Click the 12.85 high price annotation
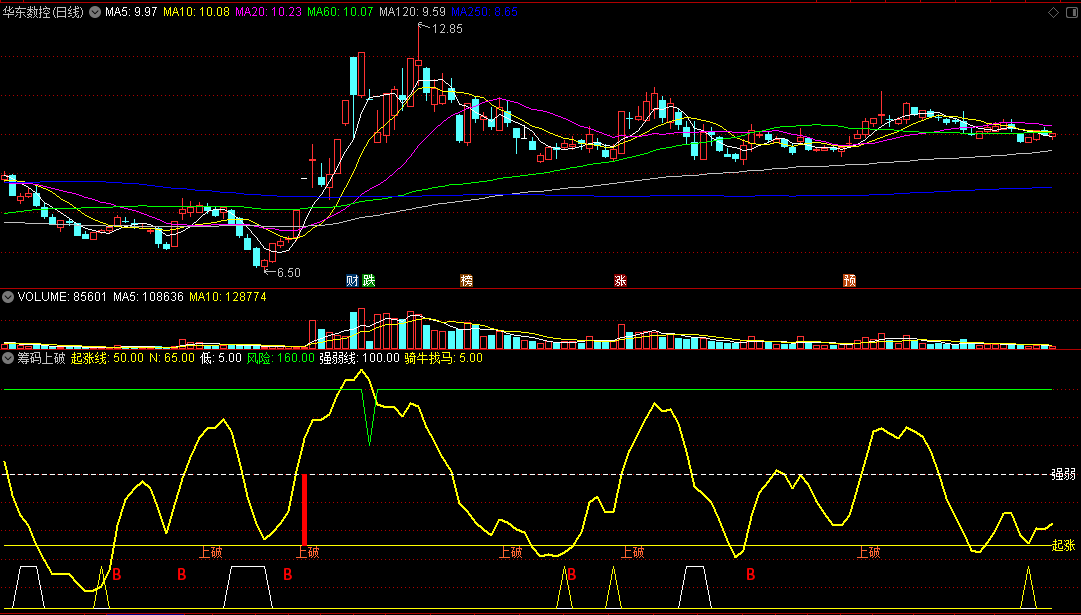 point(447,29)
